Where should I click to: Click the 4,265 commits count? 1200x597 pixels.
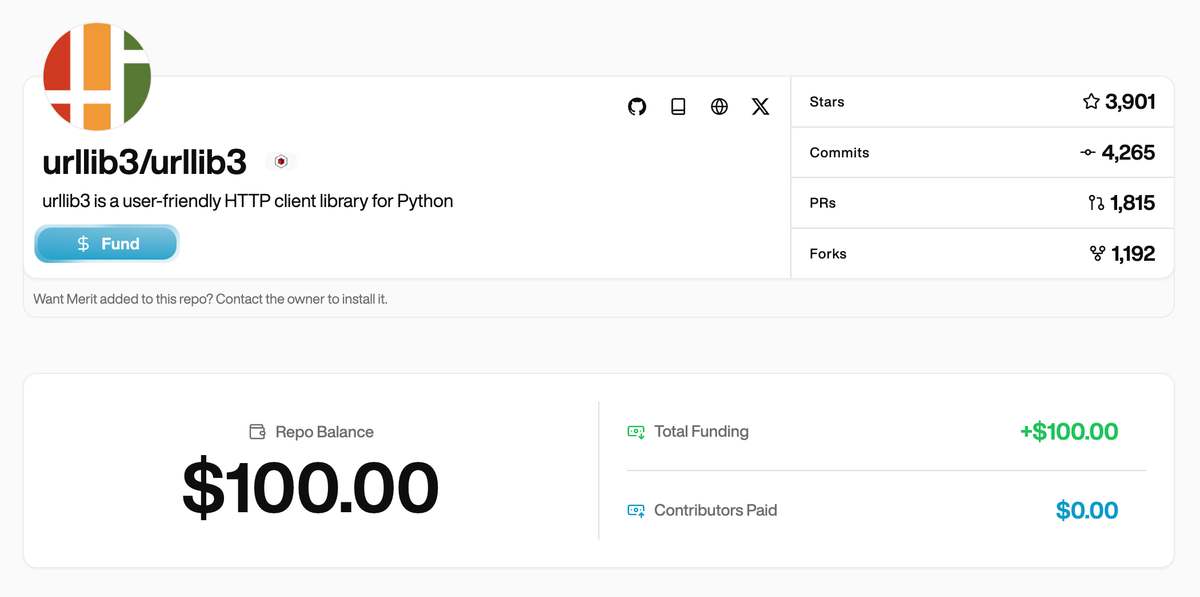pos(1129,153)
